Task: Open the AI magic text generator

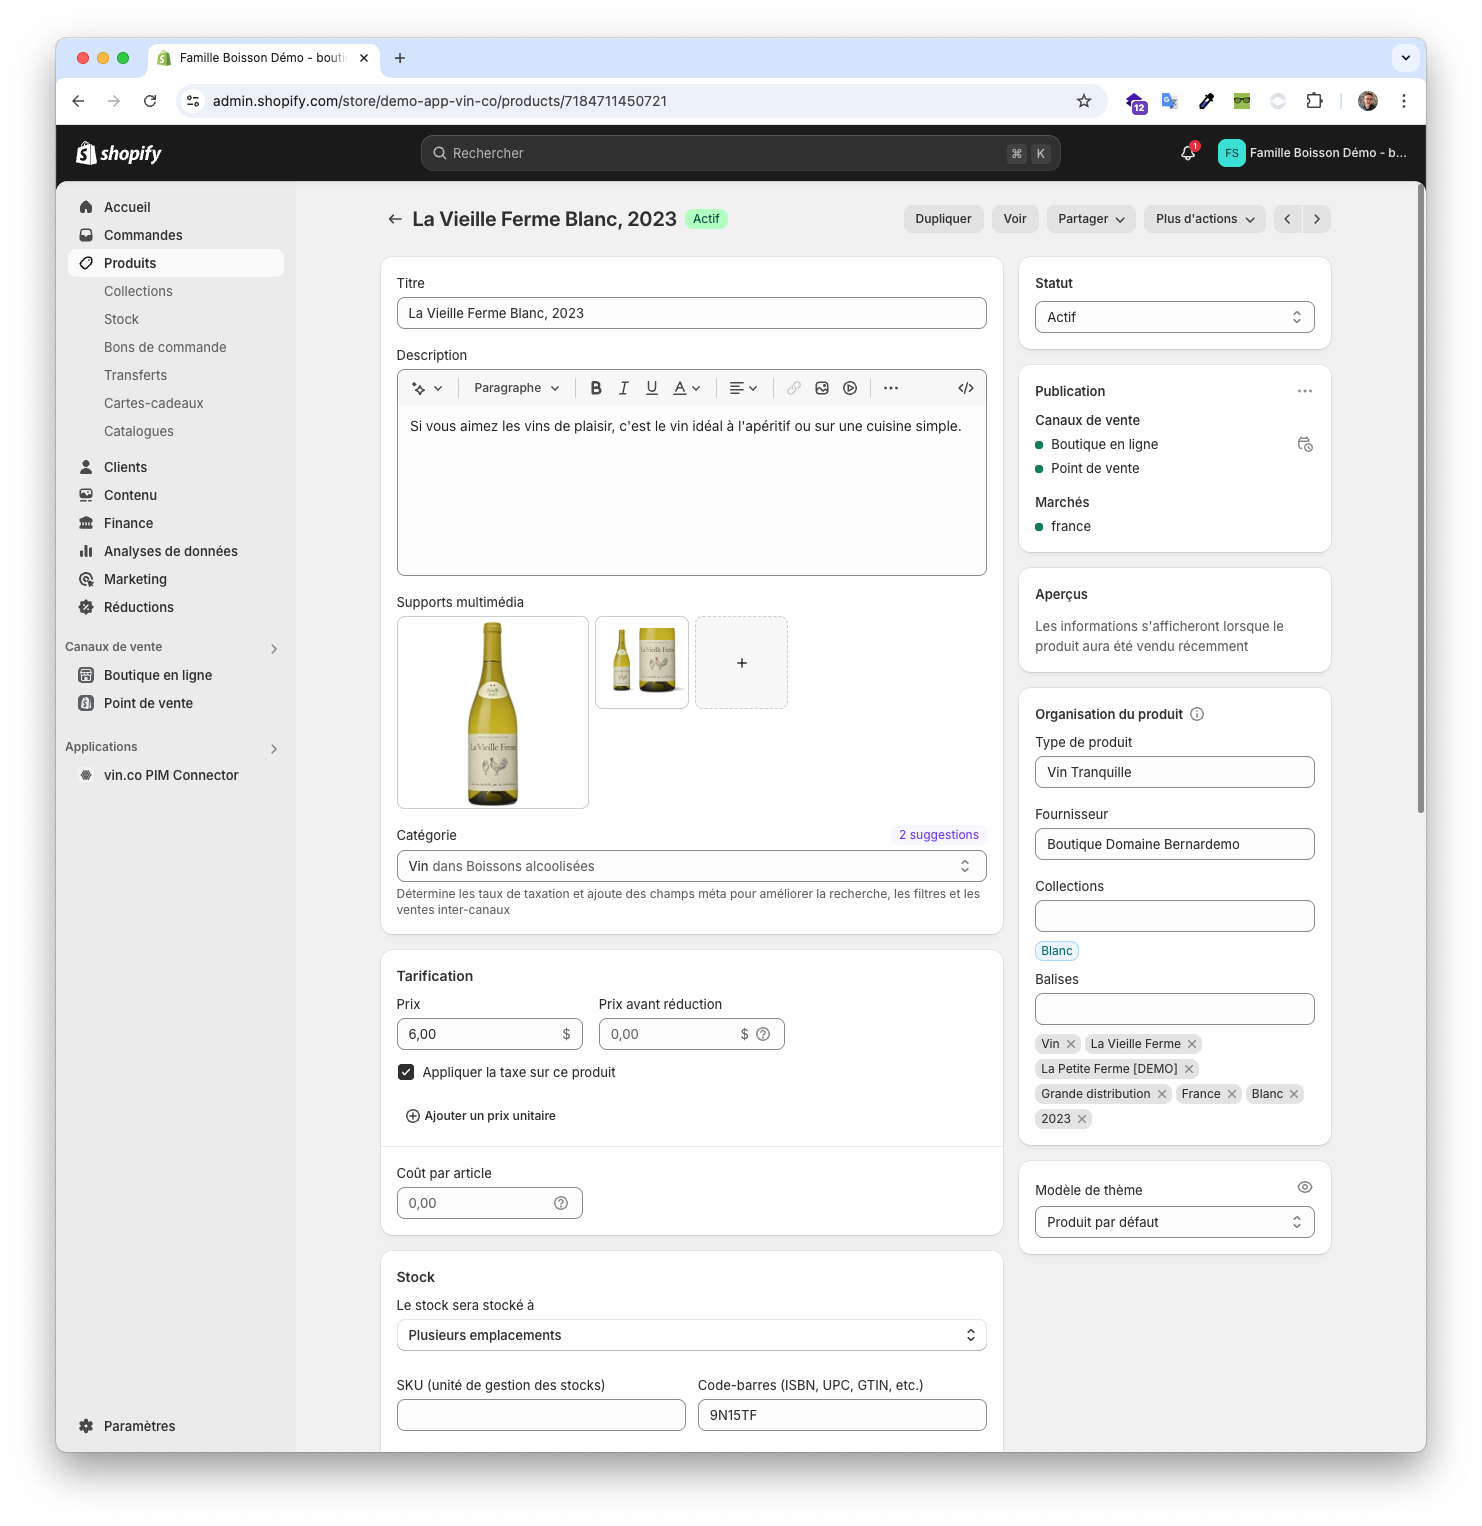Action: click(427, 388)
